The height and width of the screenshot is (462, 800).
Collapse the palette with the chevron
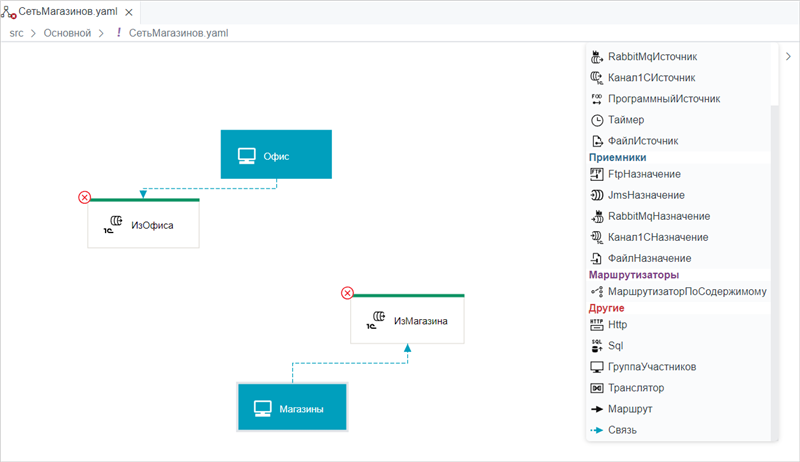[788, 57]
